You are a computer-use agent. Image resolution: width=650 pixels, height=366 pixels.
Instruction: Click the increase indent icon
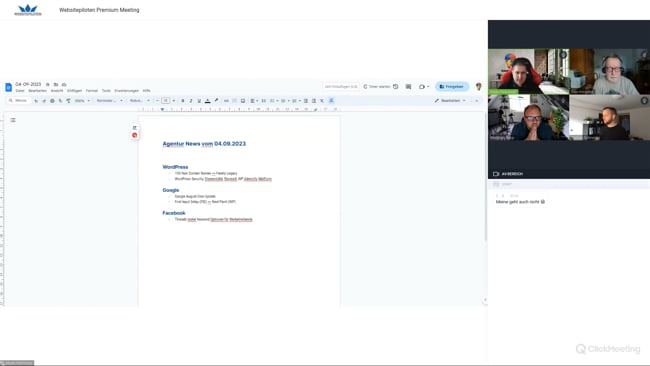pos(314,101)
